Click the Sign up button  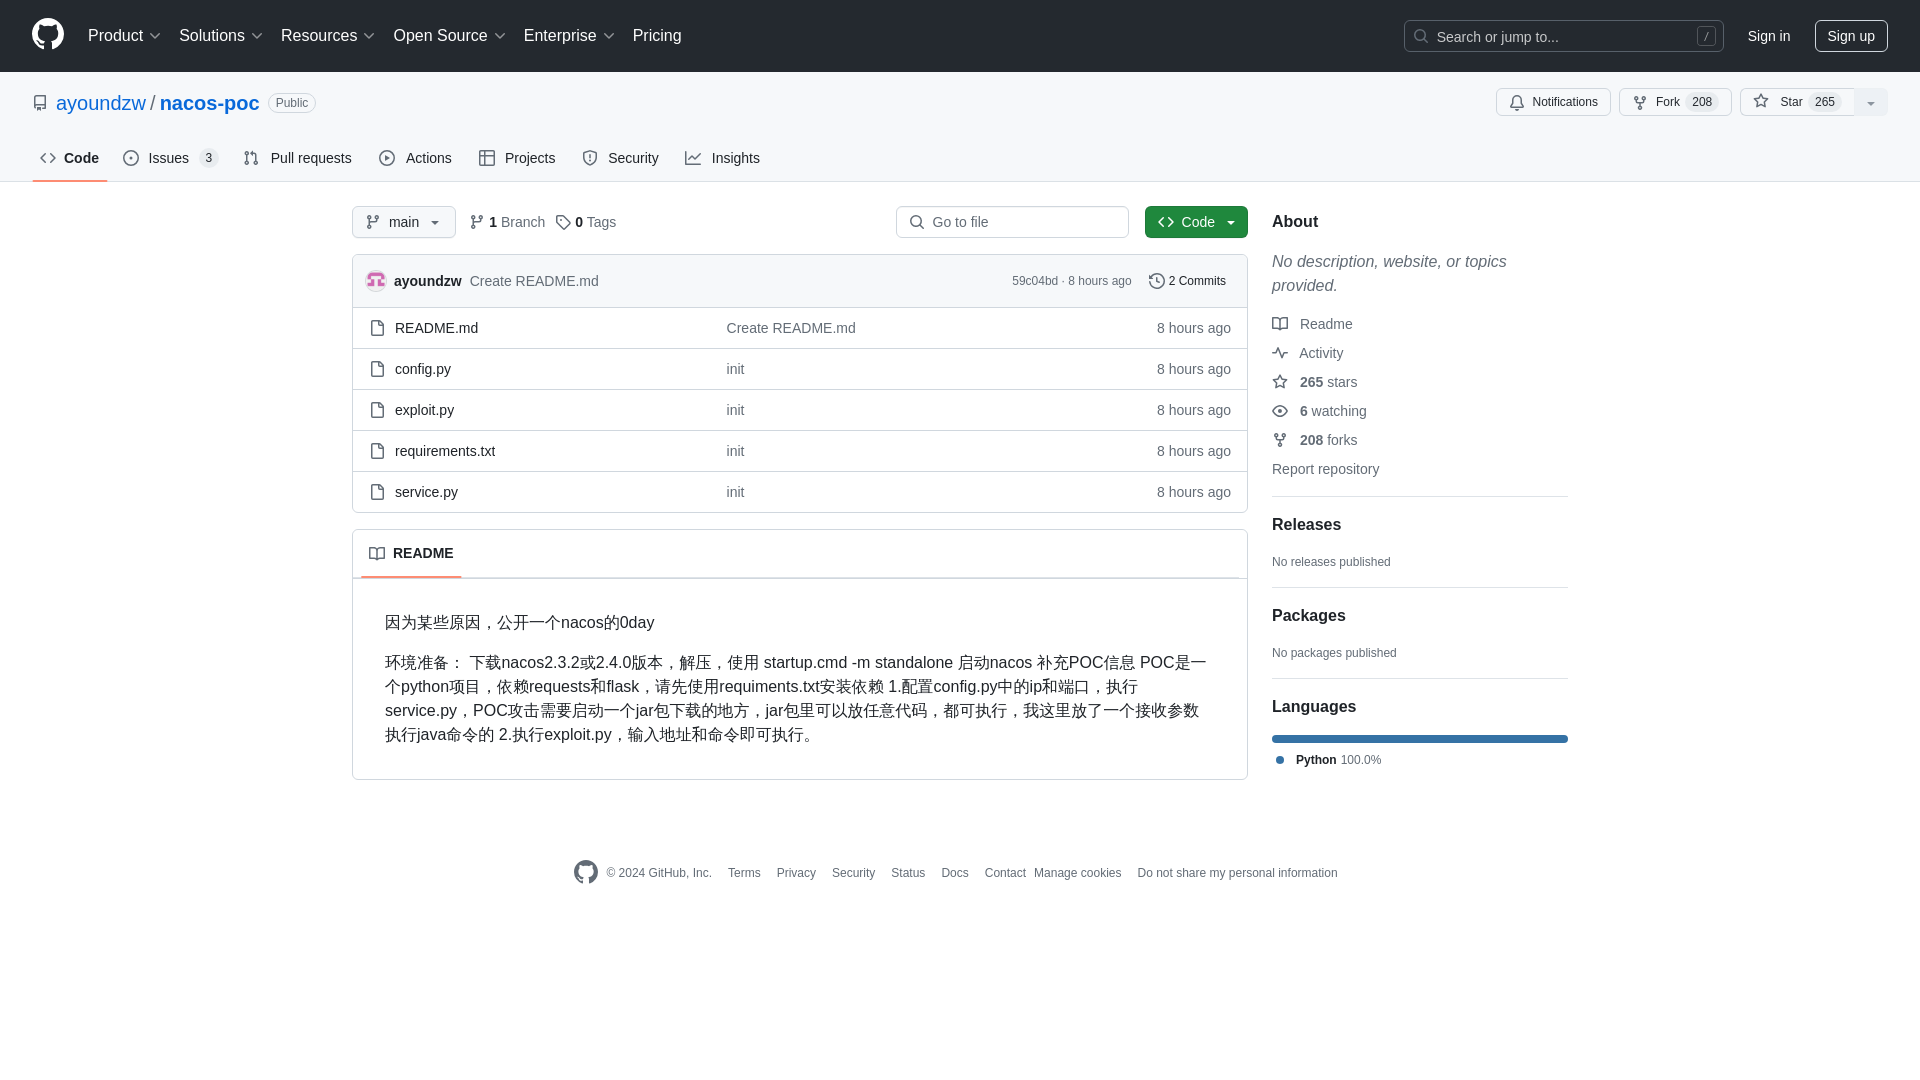[x=1851, y=36]
